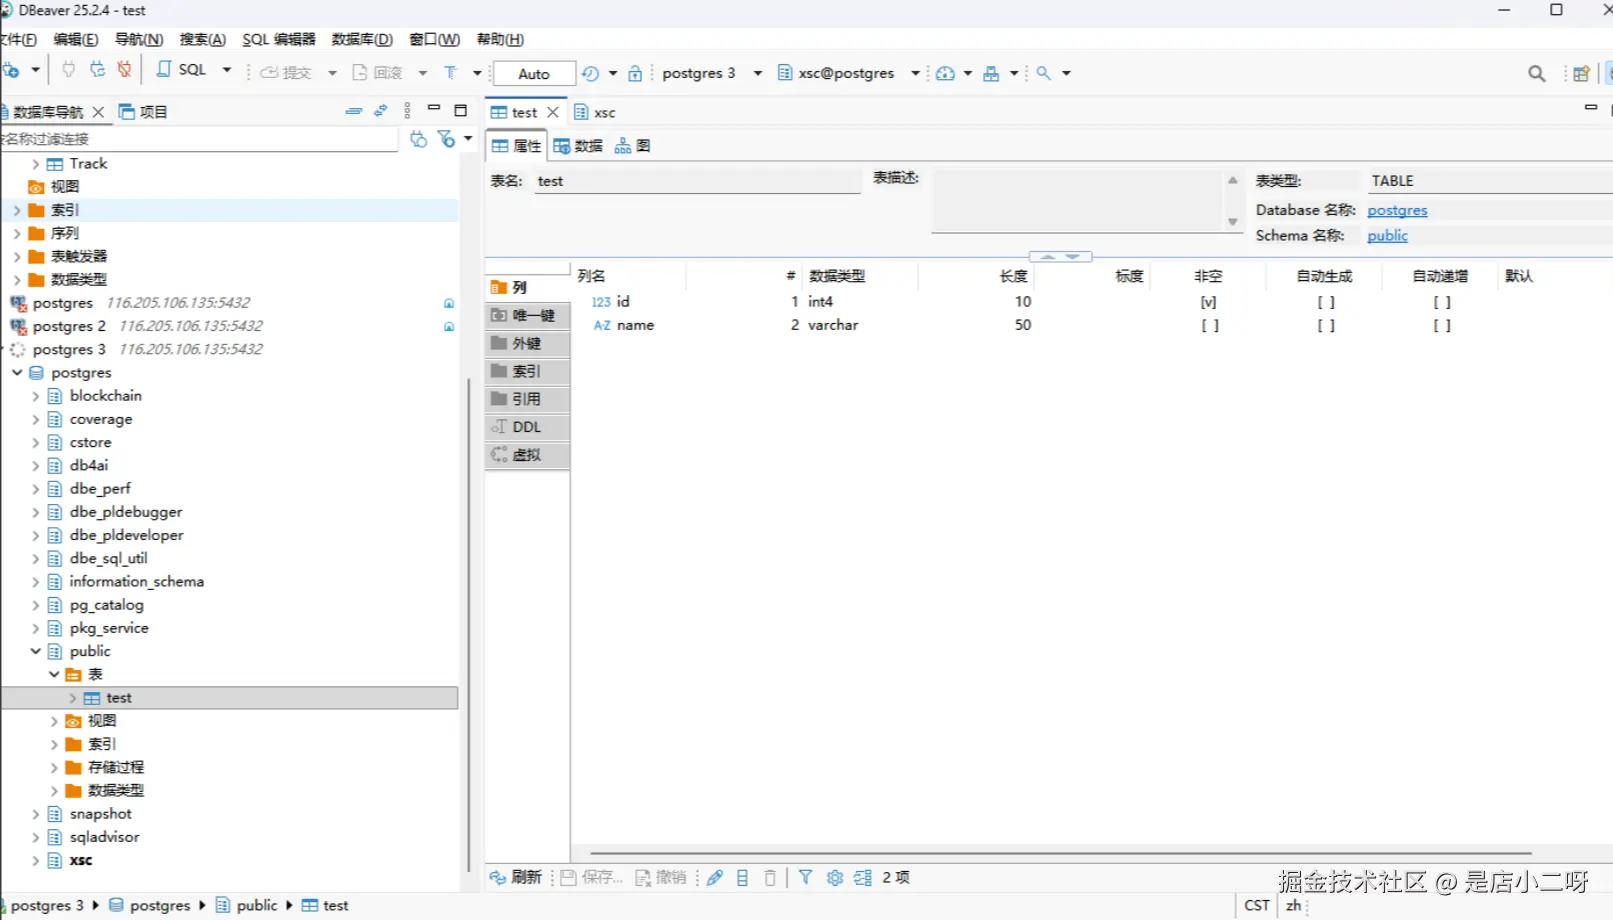
Task: Toggle link with editor in the navigator
Action: [381, 111]
